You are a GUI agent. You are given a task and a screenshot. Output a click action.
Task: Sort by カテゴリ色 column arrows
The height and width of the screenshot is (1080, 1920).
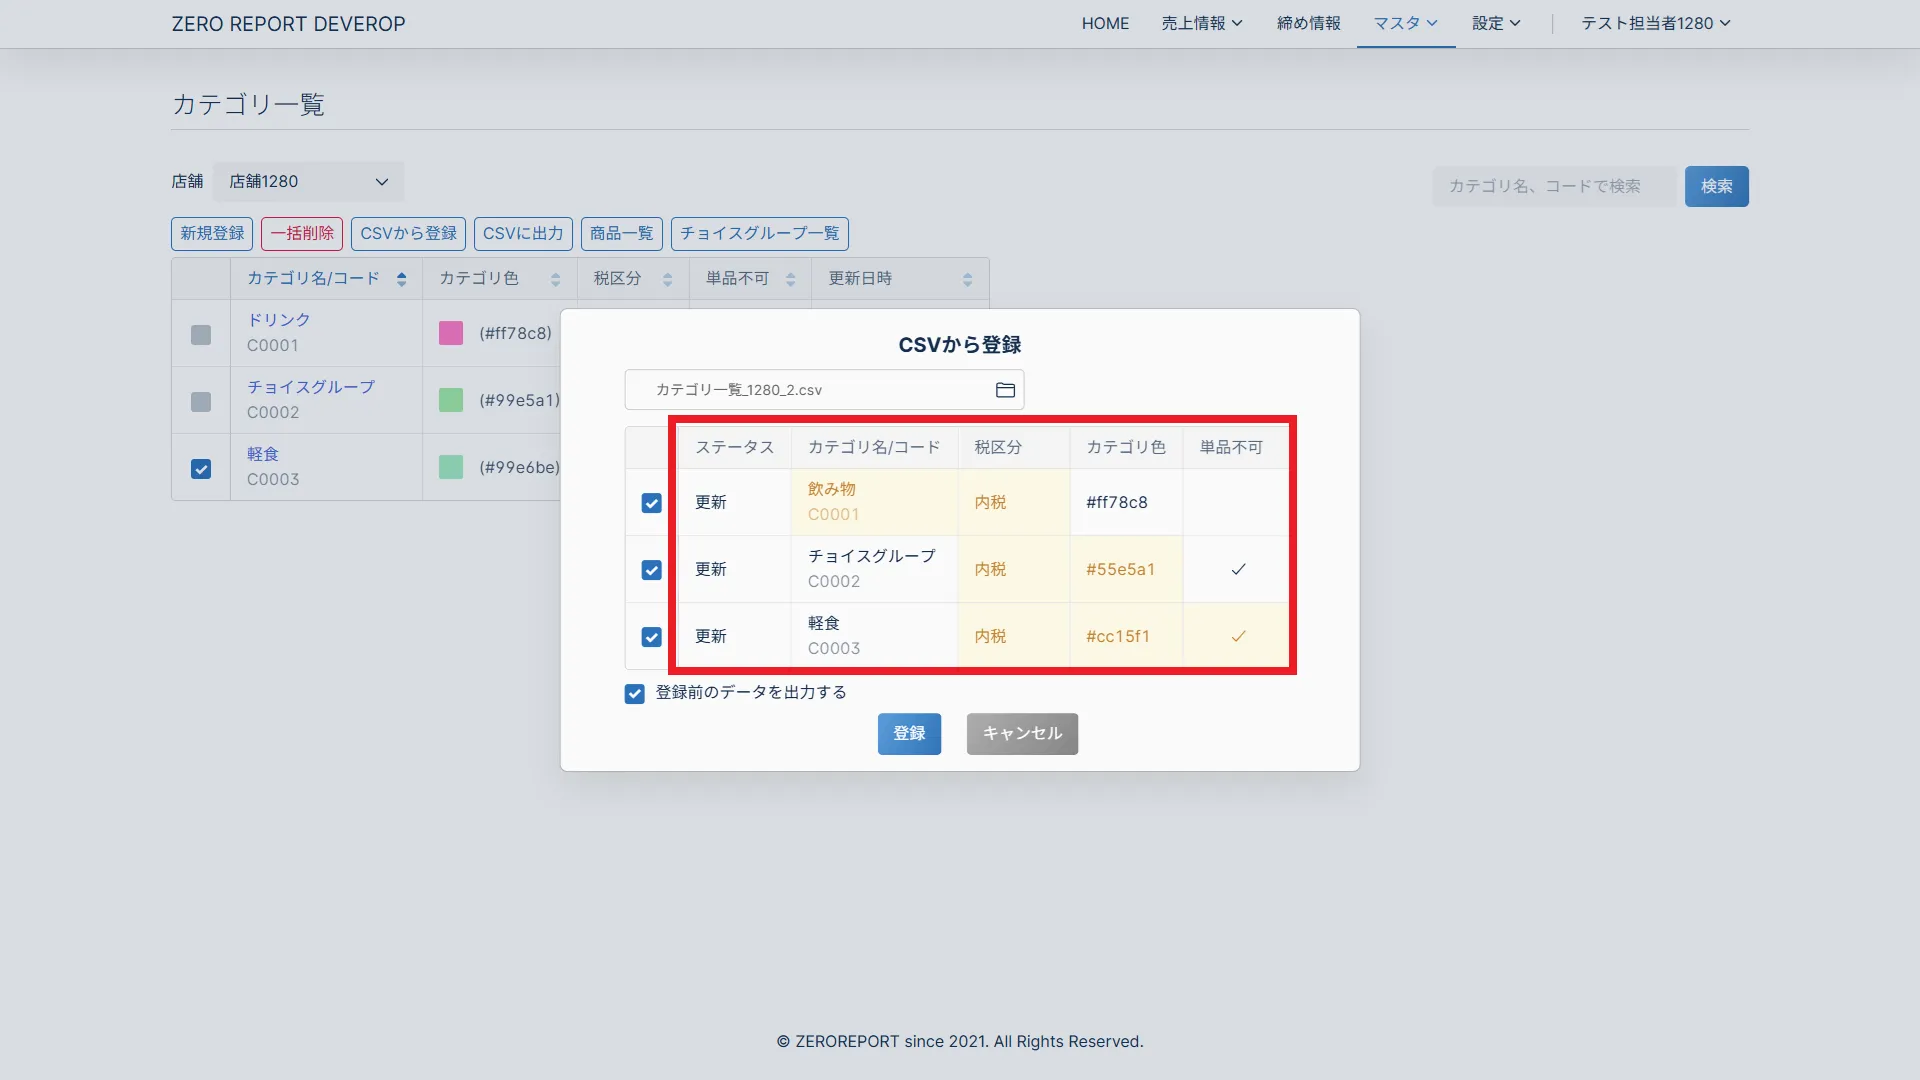tap(555, 279)
